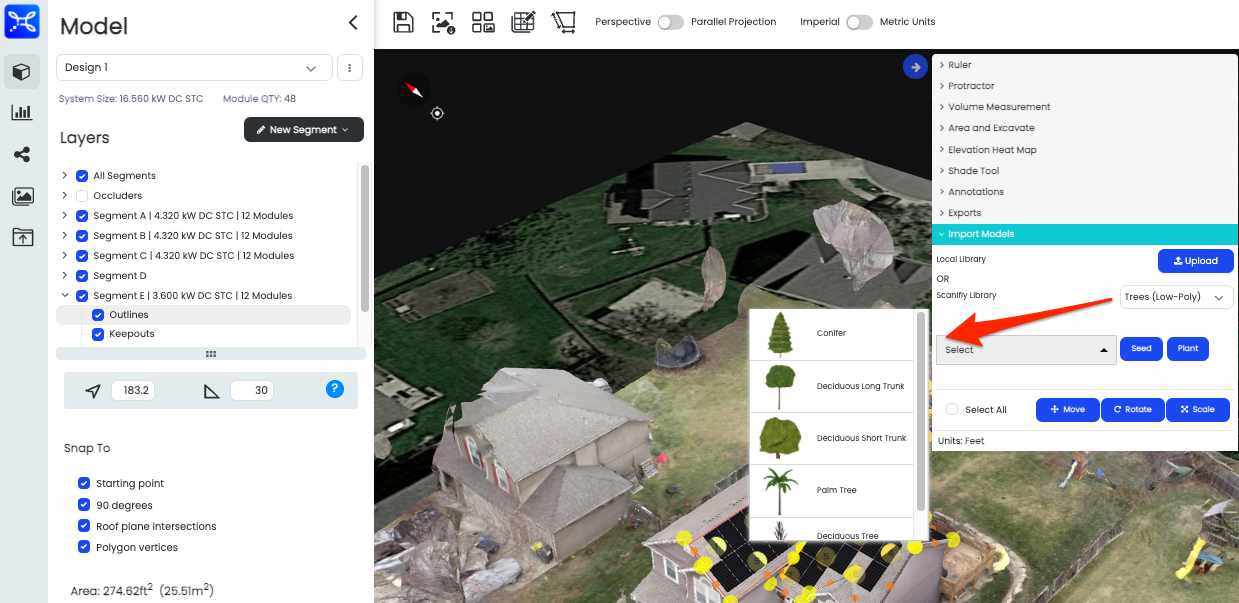Open the Design 1 three-dot options menu

point(350,68)
